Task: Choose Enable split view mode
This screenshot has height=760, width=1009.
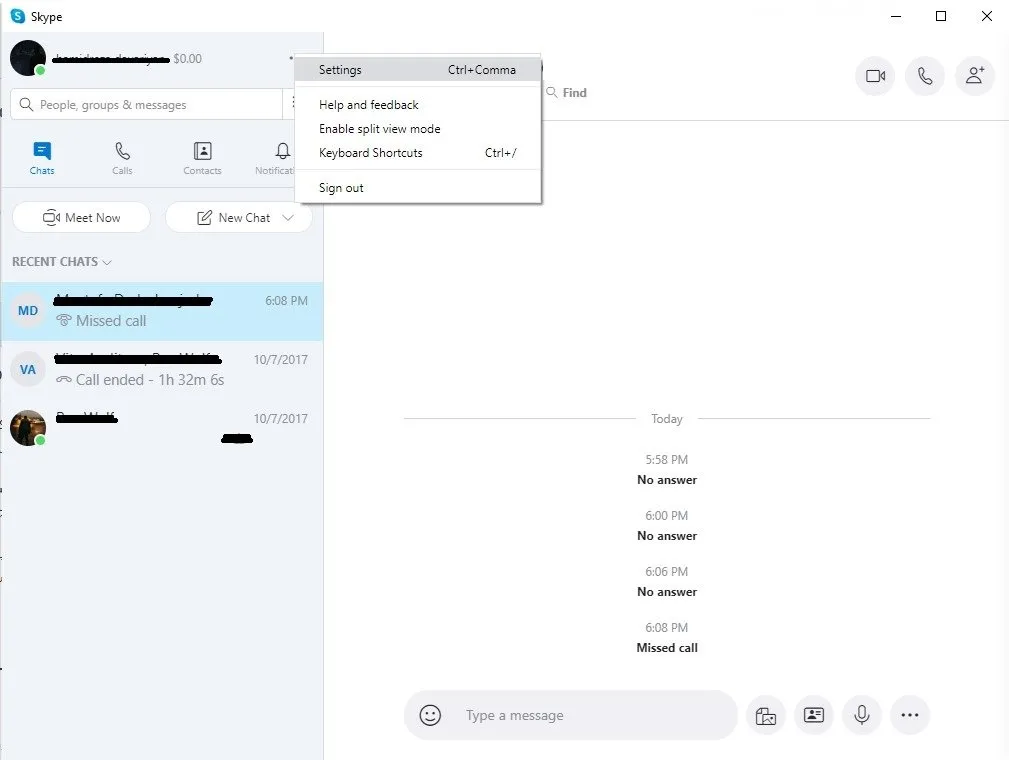Action: click(x=417, y=129)
